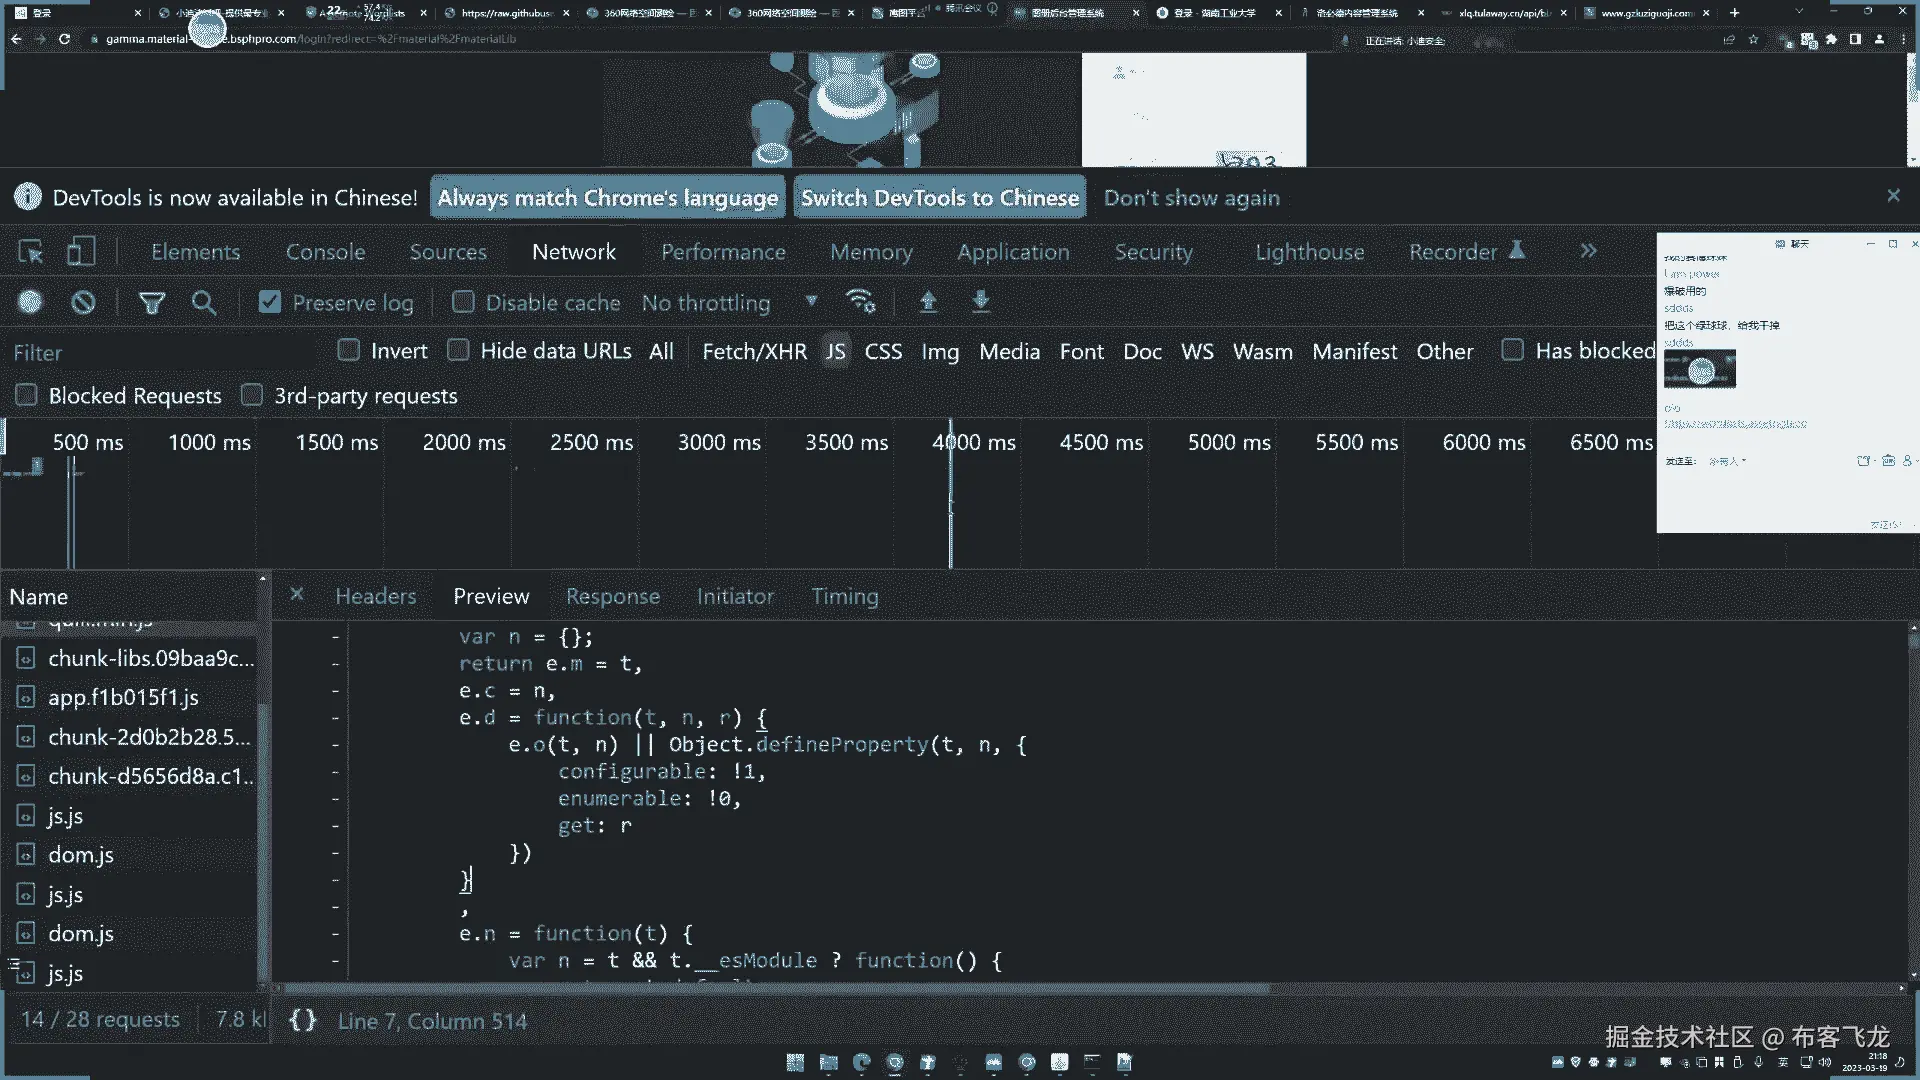
Task: Select app.f1b015f1.js in request list
Action: click(x=123, y=697)
